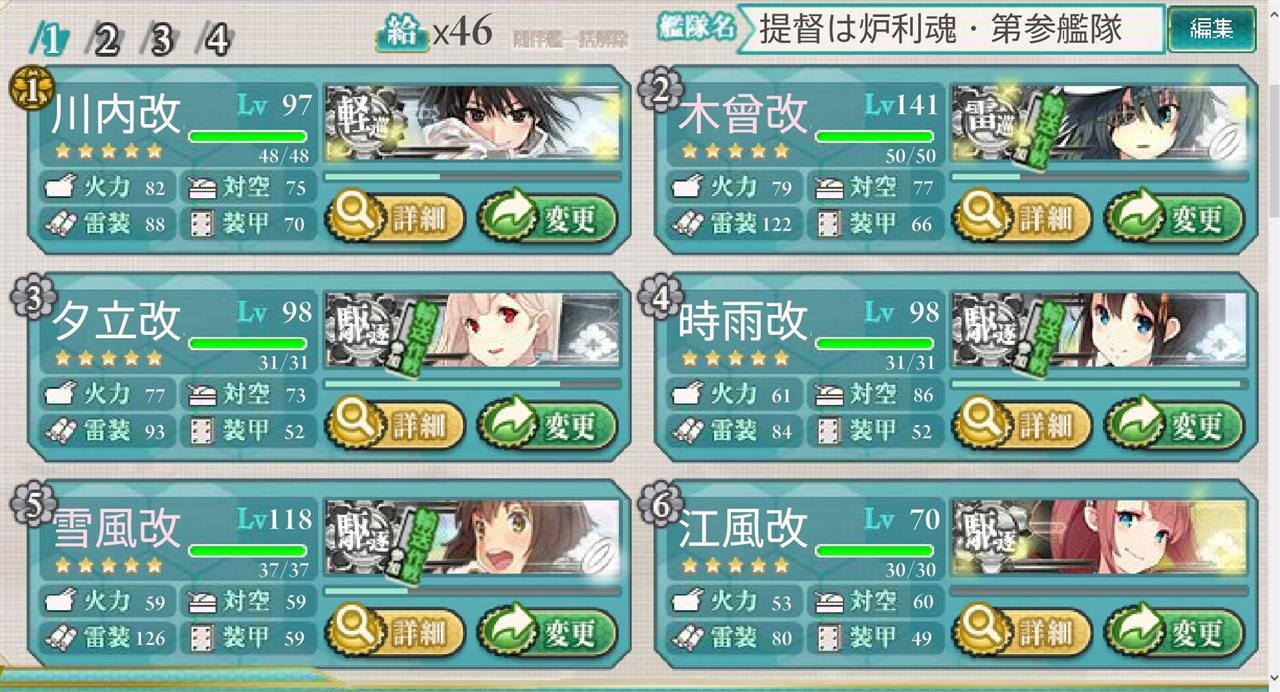The image size is (1280, 692).
Task: Click the fleet name text field
Action: click(x=950, y=30)
